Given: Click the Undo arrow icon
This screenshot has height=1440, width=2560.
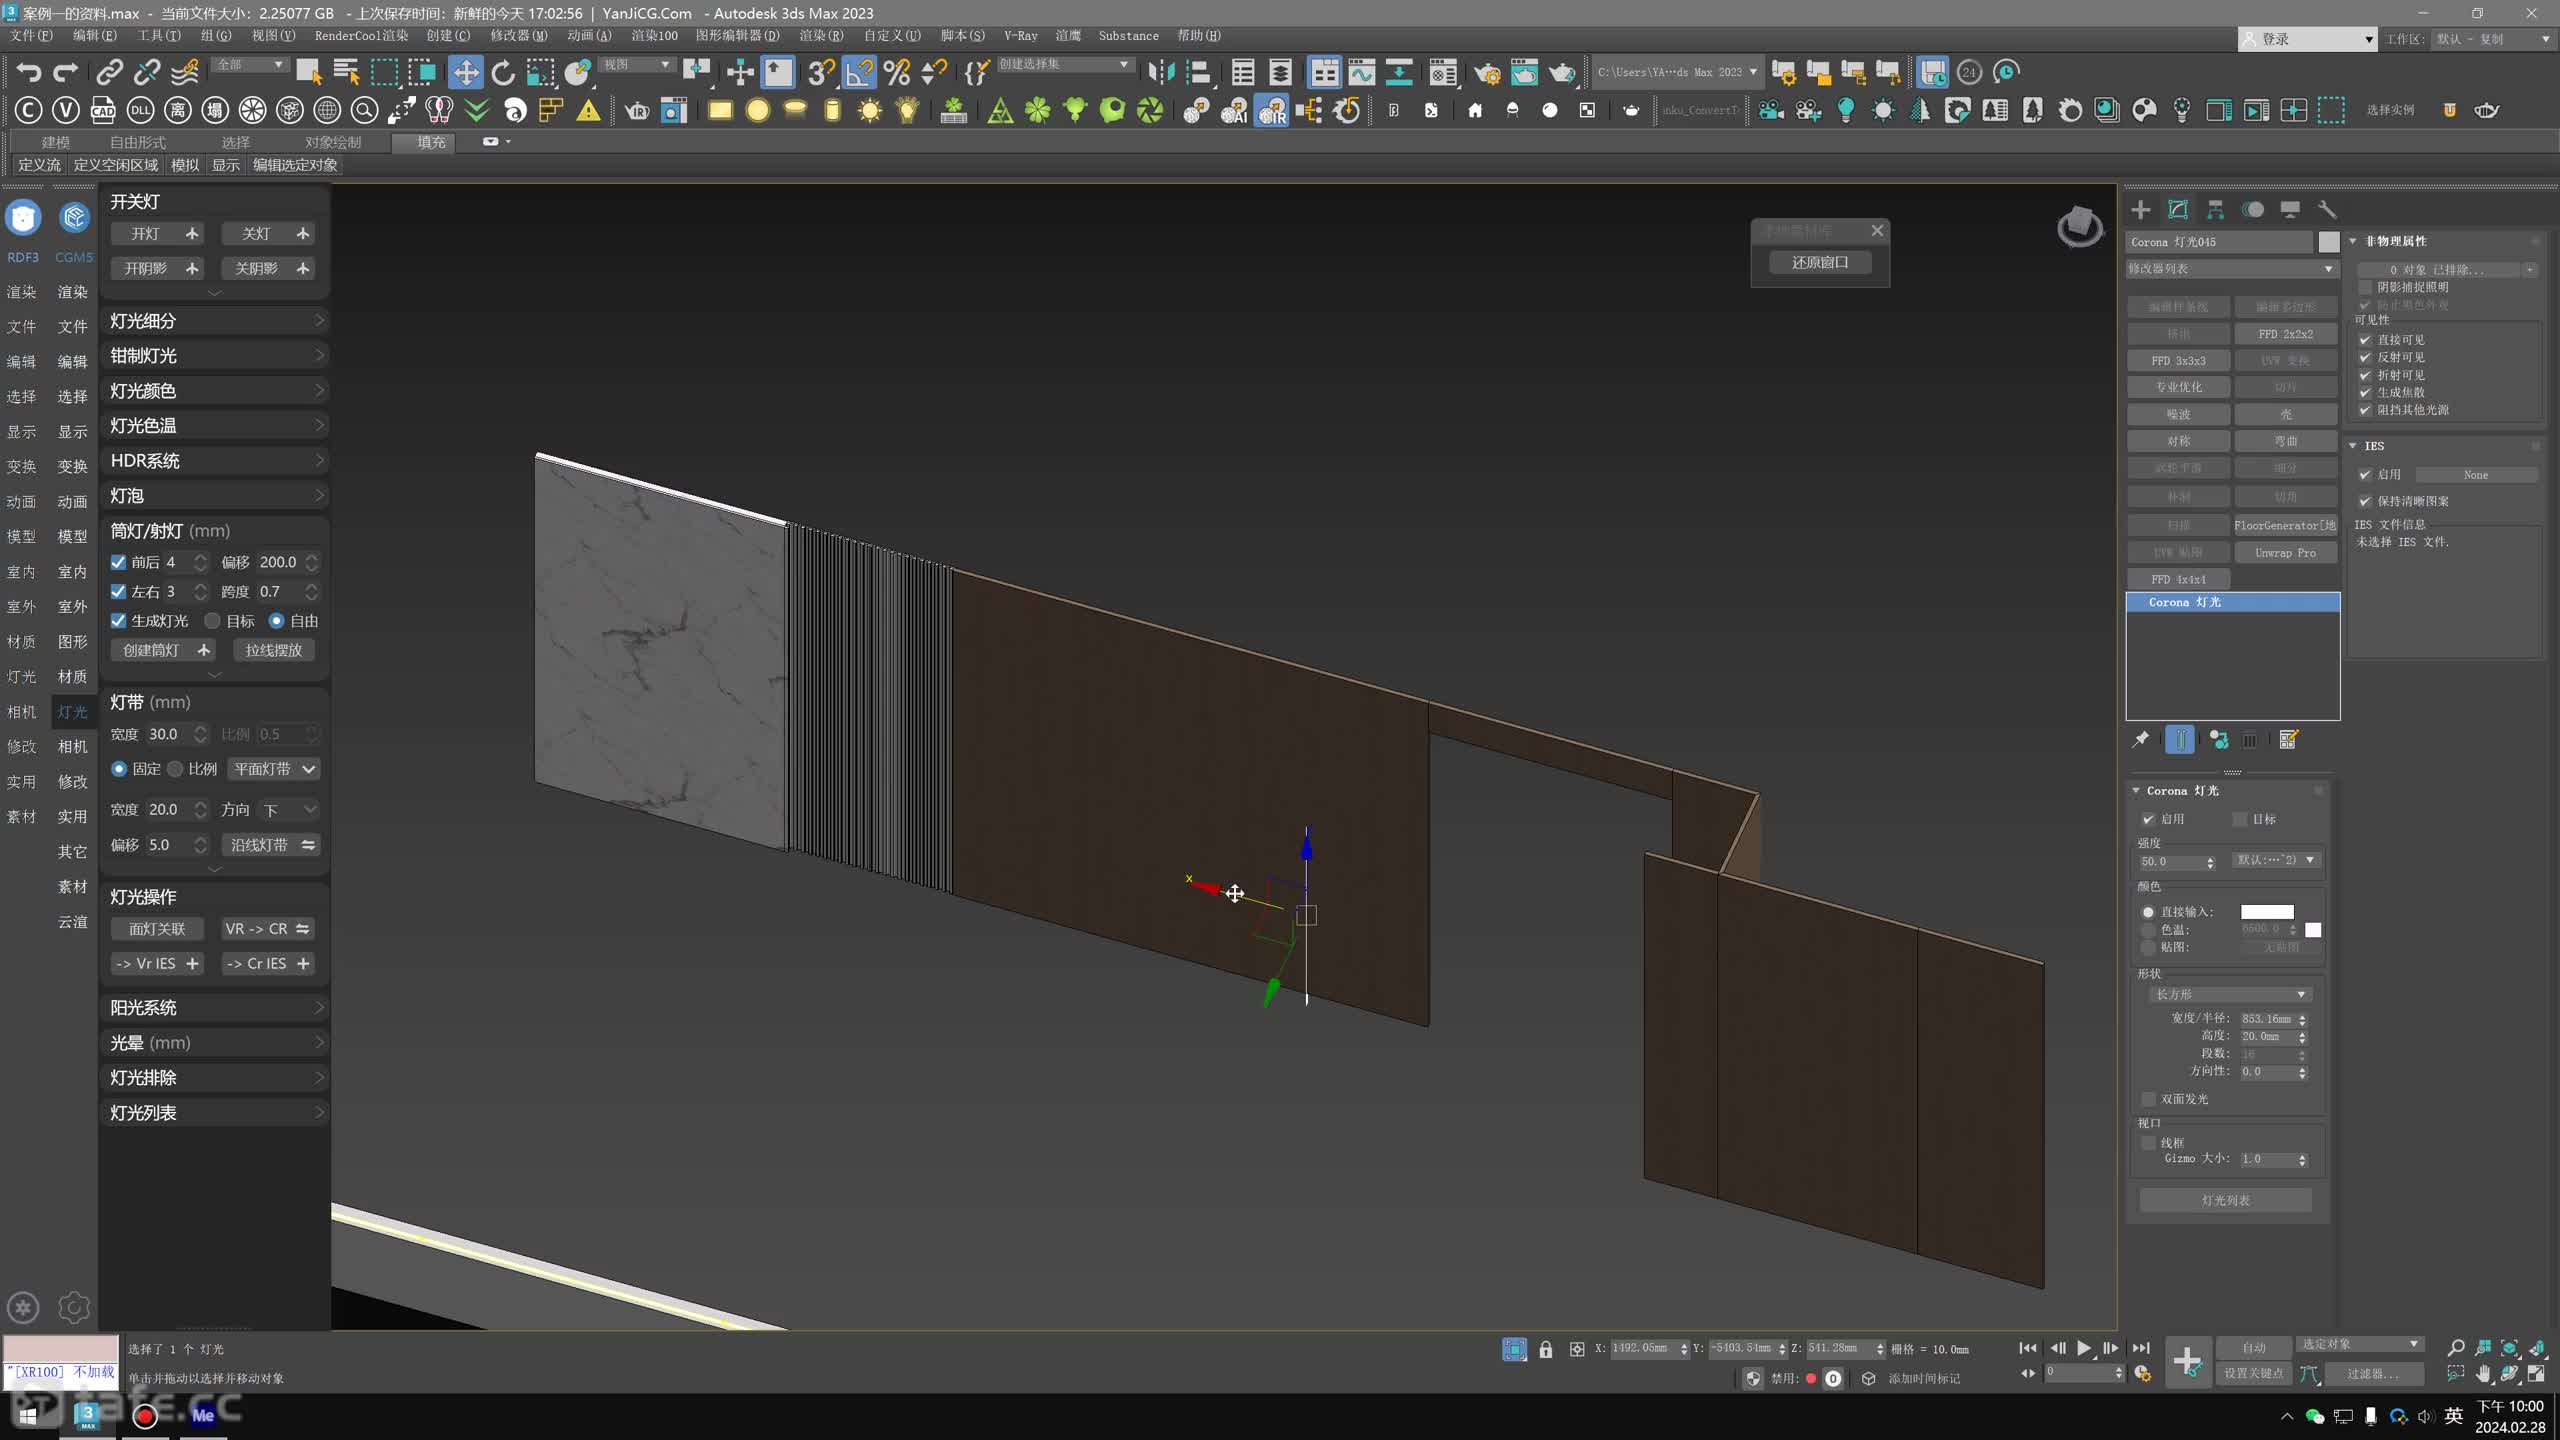Looking at the screenshot, I should click(29, 72).
